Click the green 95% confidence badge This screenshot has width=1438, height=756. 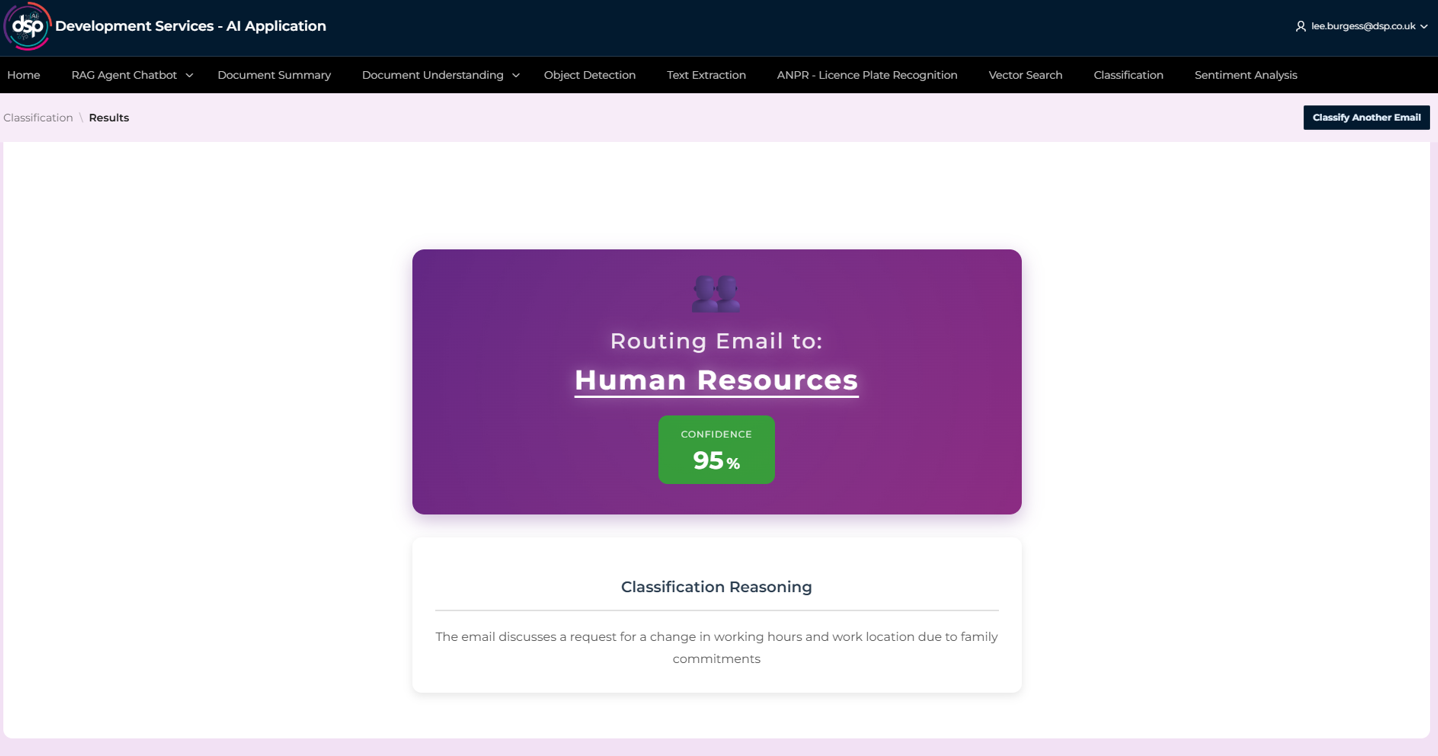(716, 450)
